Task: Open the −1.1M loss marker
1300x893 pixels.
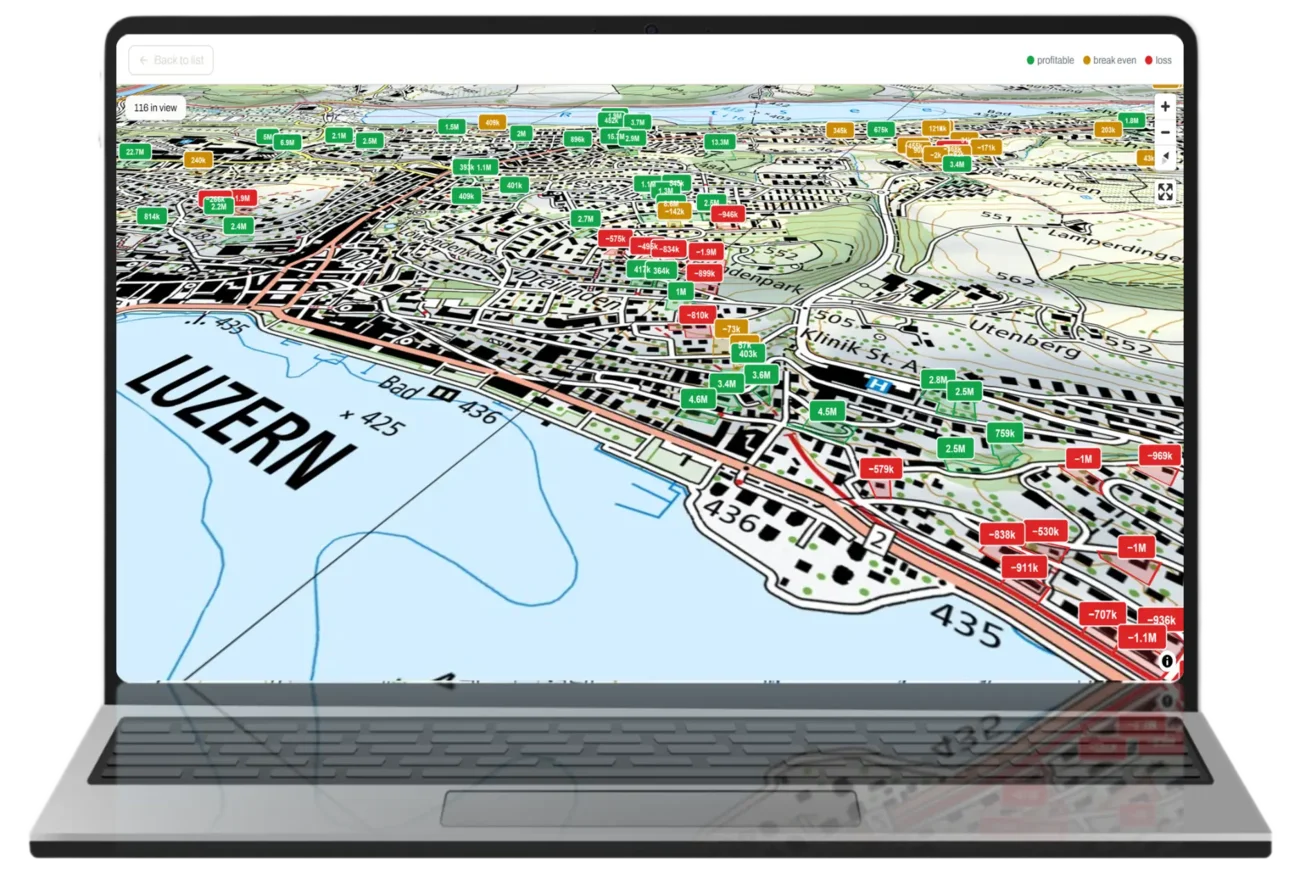Action: point(1142,638)
